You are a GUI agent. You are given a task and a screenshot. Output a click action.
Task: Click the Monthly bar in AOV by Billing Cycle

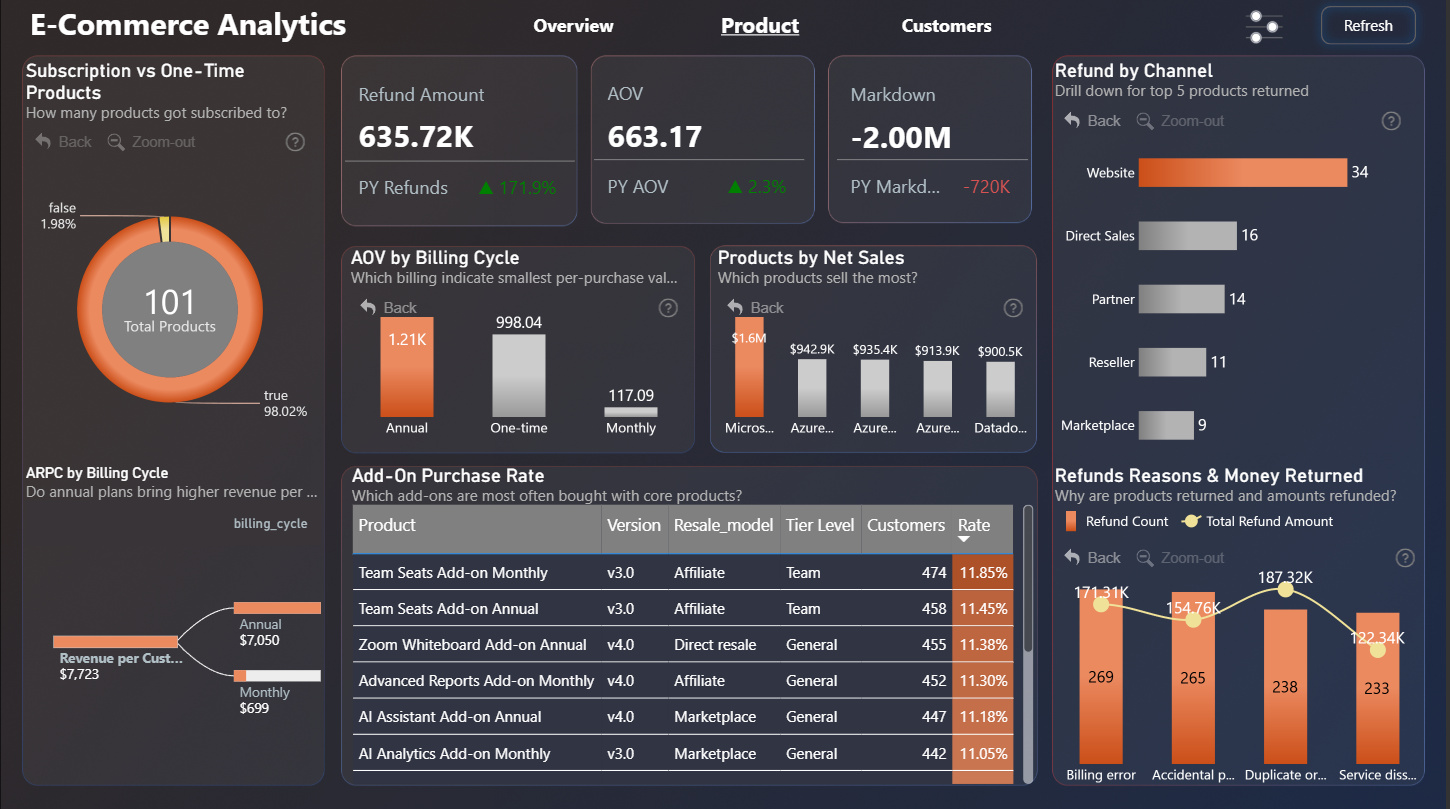[x=631, y=412]
